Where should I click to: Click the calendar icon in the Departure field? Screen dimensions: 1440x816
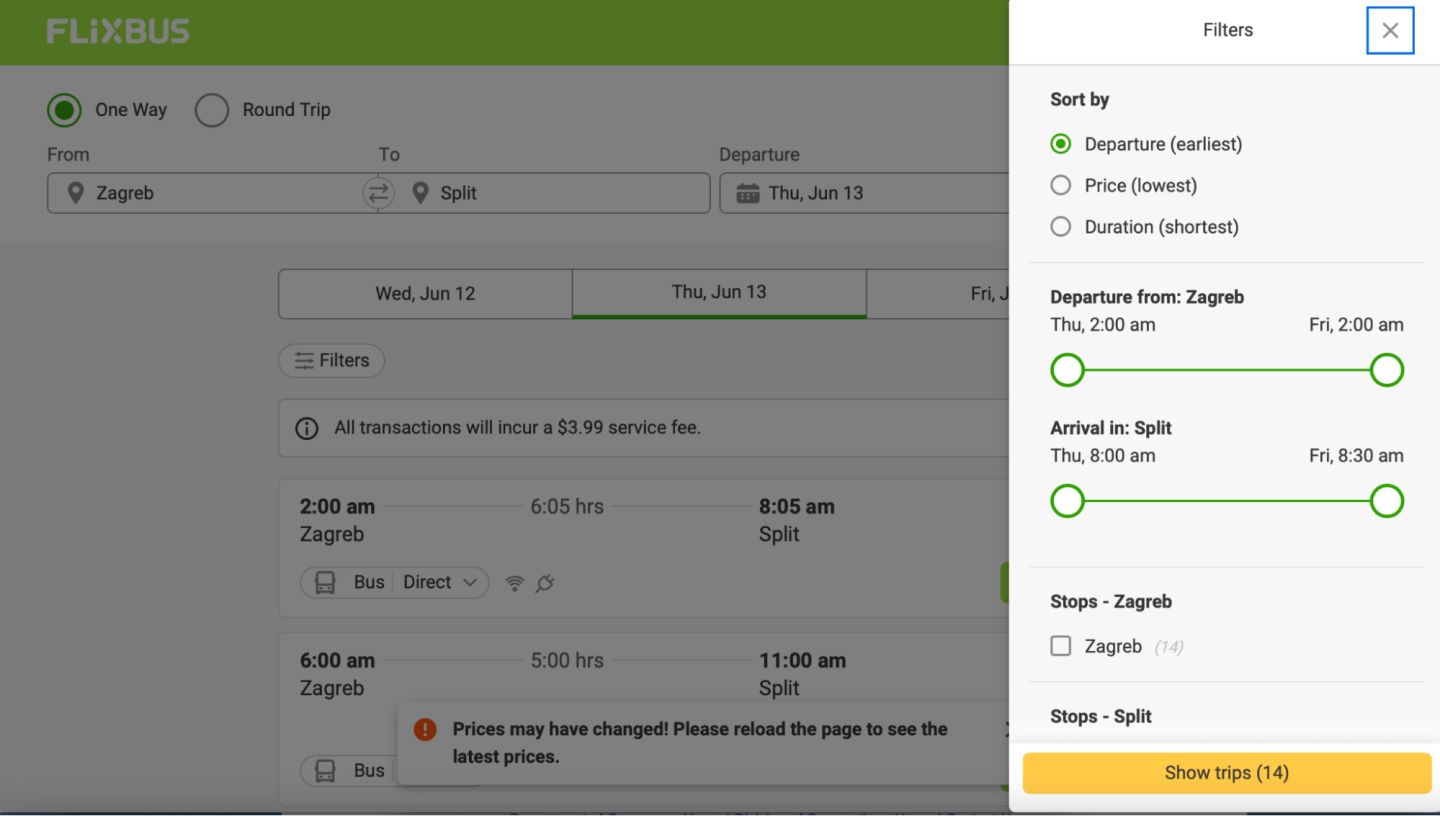[747, 193]
